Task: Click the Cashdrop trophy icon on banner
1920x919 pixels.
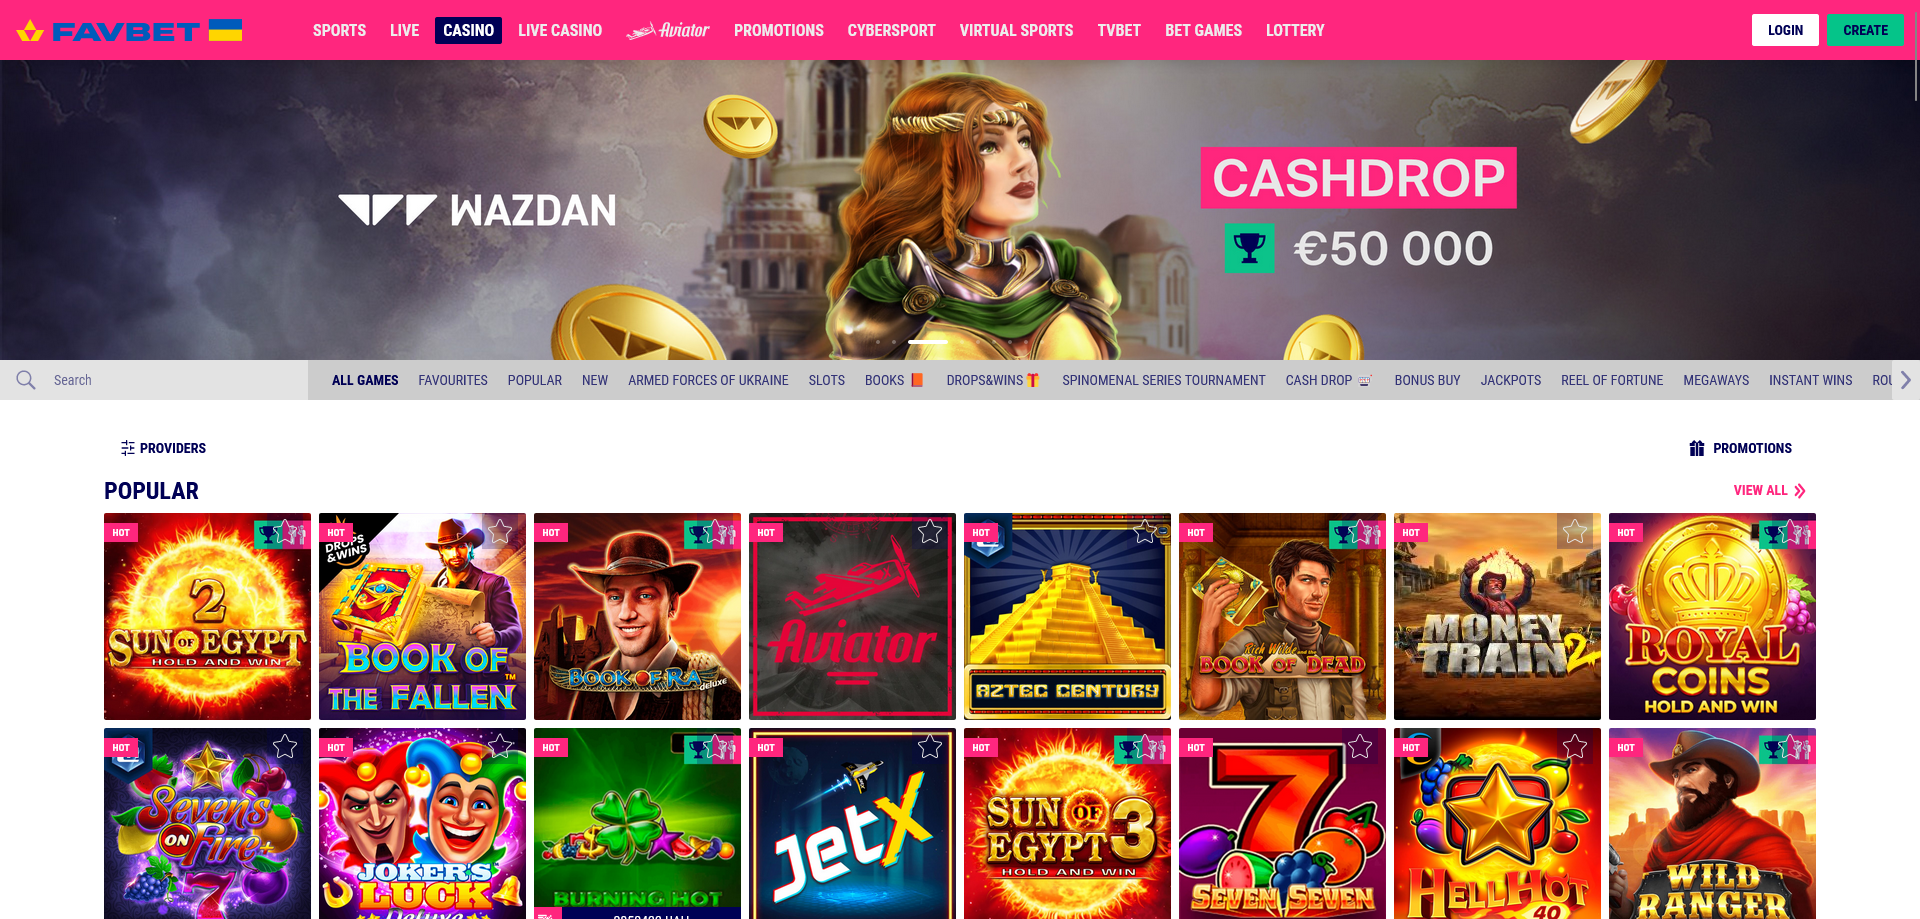Action: 1250,248
